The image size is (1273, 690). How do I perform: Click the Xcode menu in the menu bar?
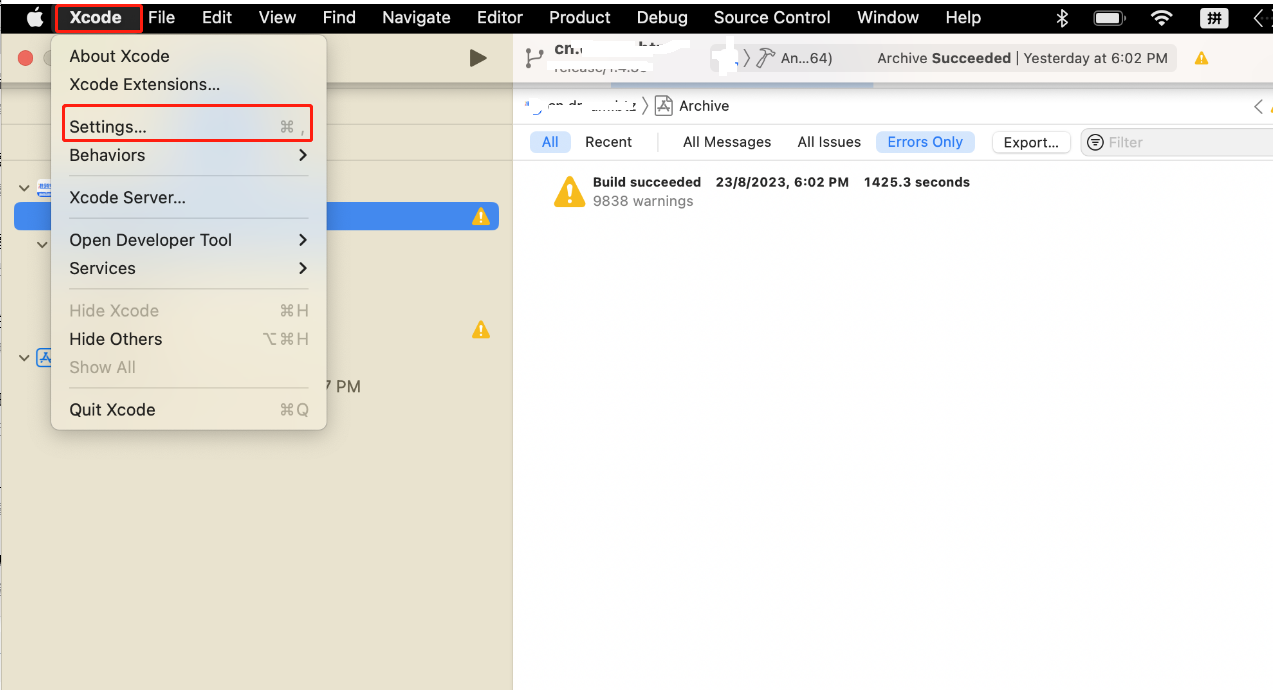point(96,17)
